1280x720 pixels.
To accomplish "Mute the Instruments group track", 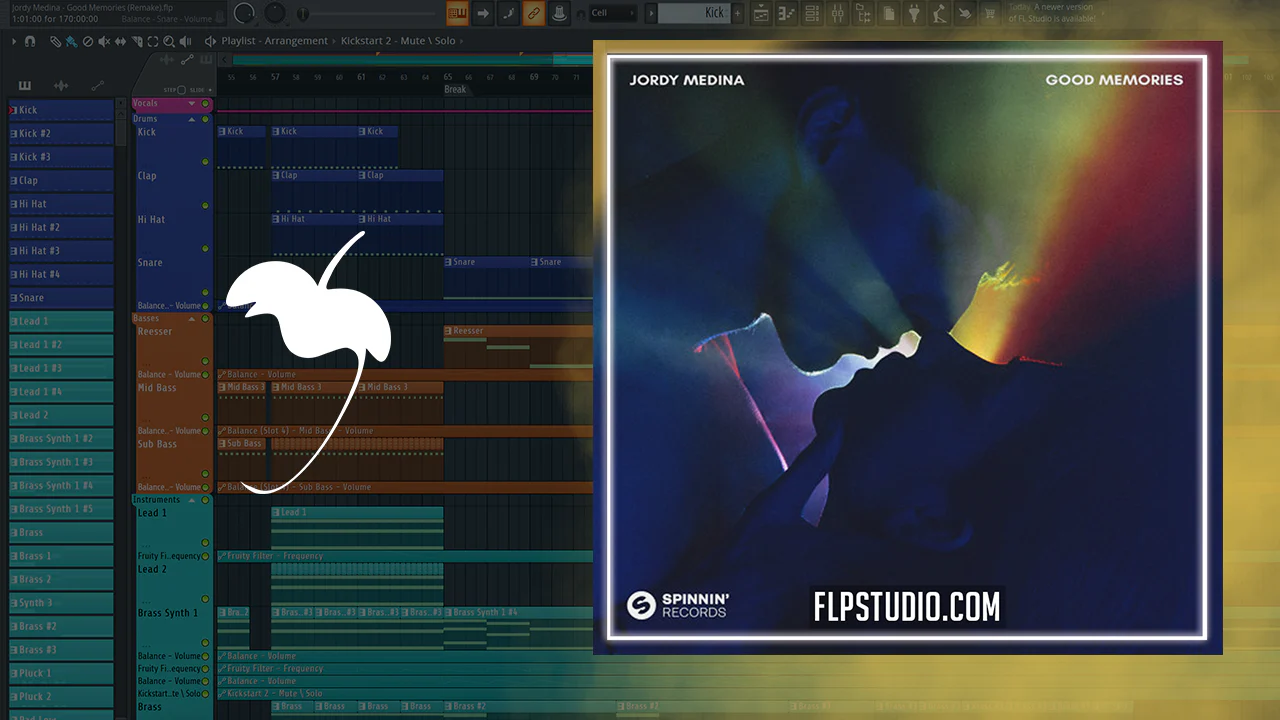I will click(205, 500).
